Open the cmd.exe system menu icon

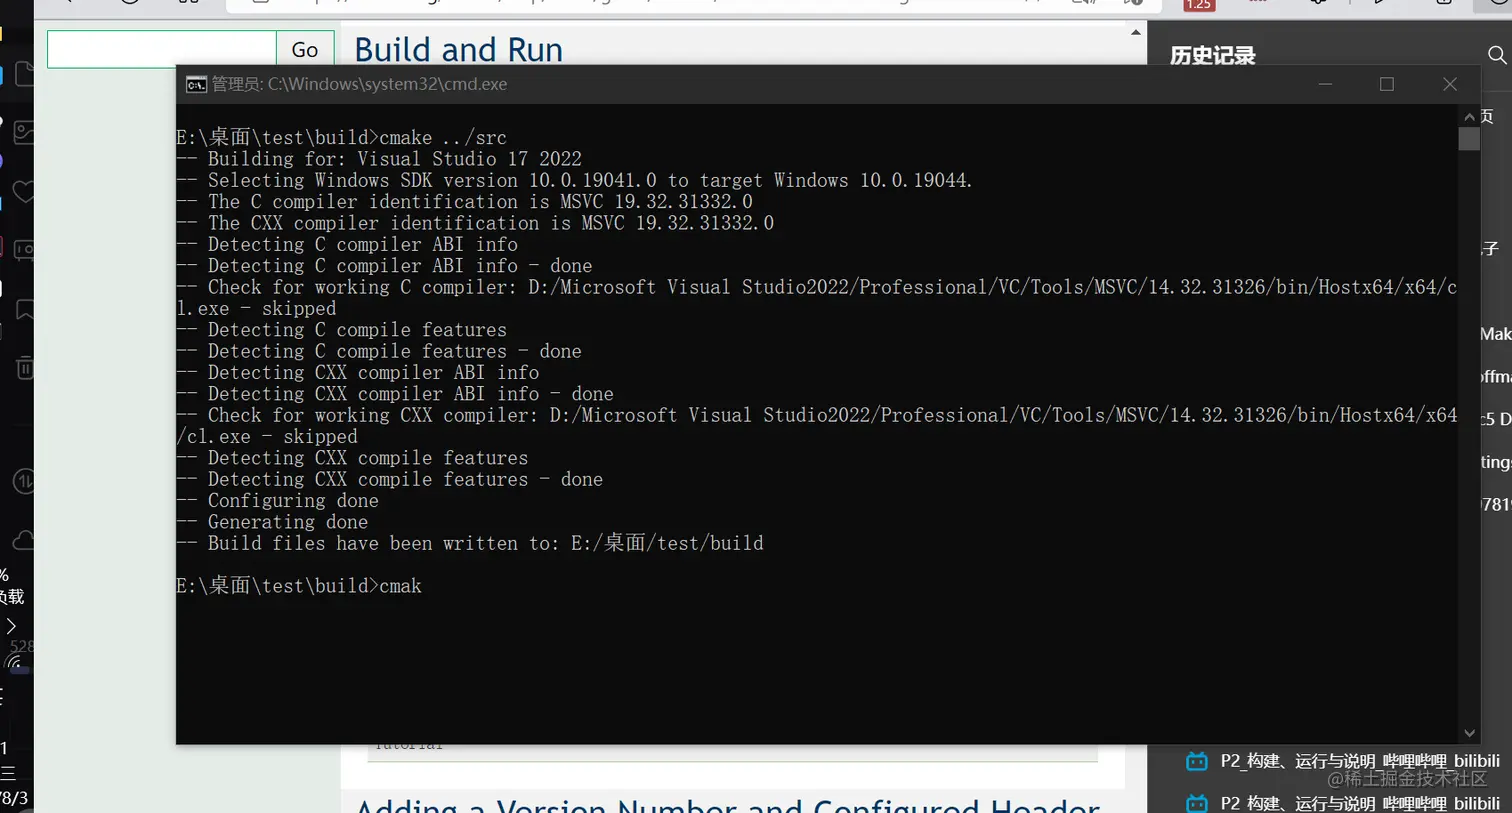(x=196, y=84)
